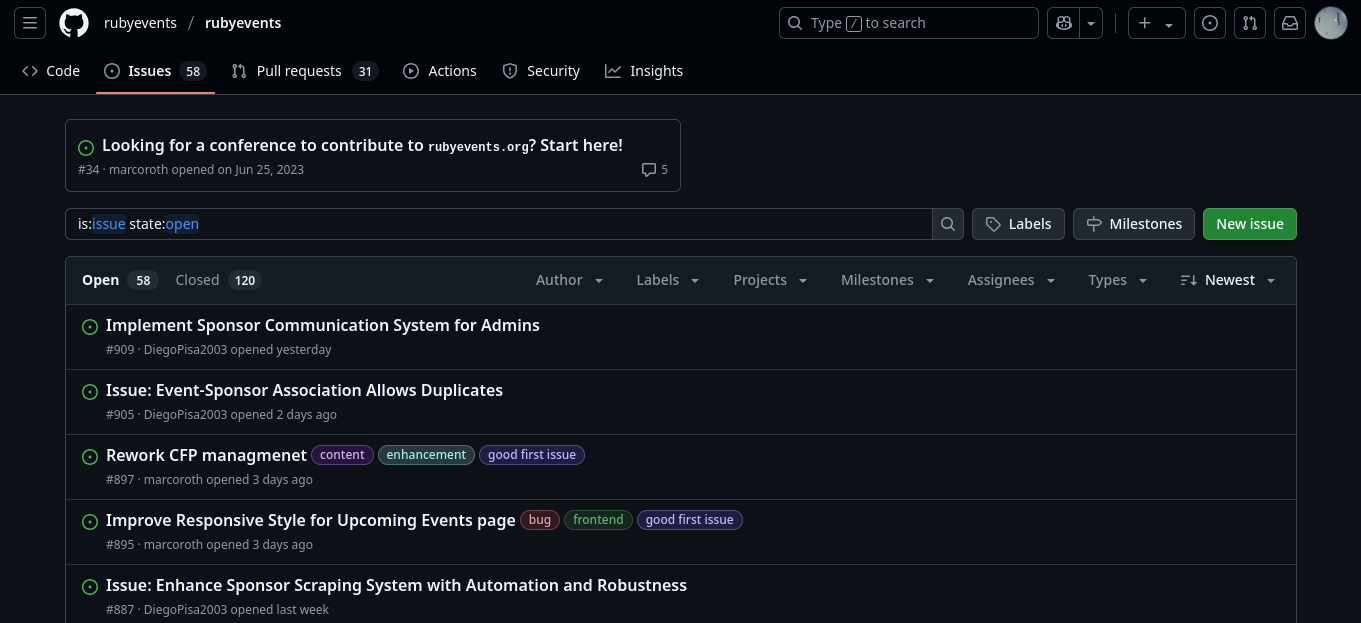Expand the Author filter dropdown
Screen dimensions: 1361x623
pos(570,280)
